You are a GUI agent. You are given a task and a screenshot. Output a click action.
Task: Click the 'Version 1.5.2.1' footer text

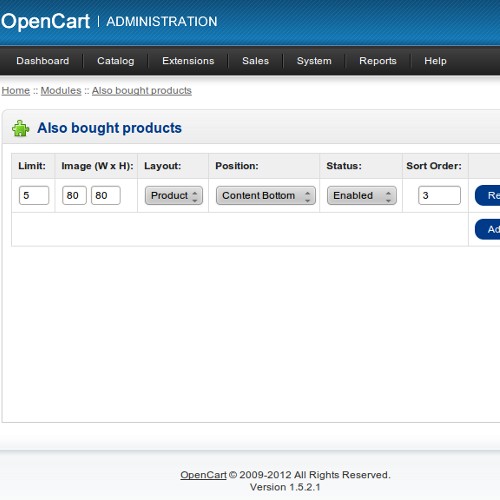[x=285, y=487]
